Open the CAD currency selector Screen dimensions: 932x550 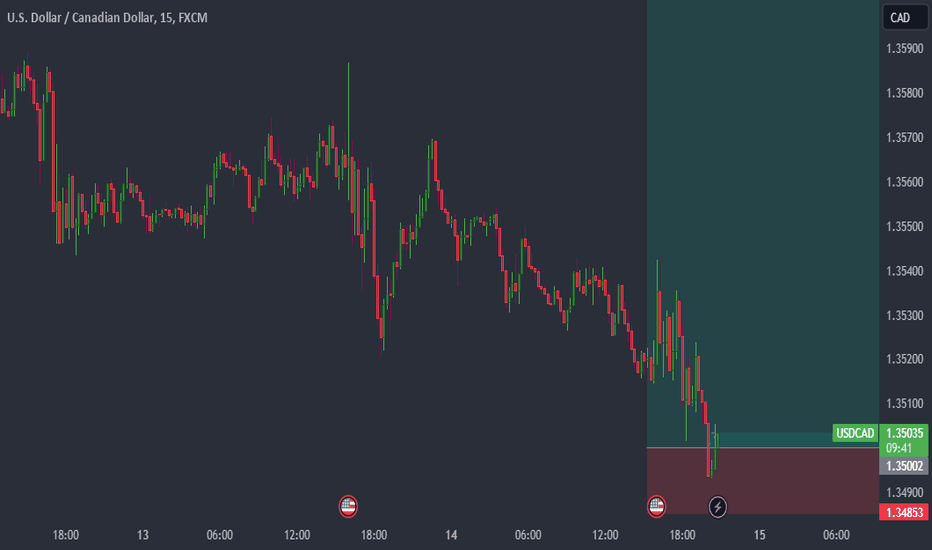[x=904, y=17]
